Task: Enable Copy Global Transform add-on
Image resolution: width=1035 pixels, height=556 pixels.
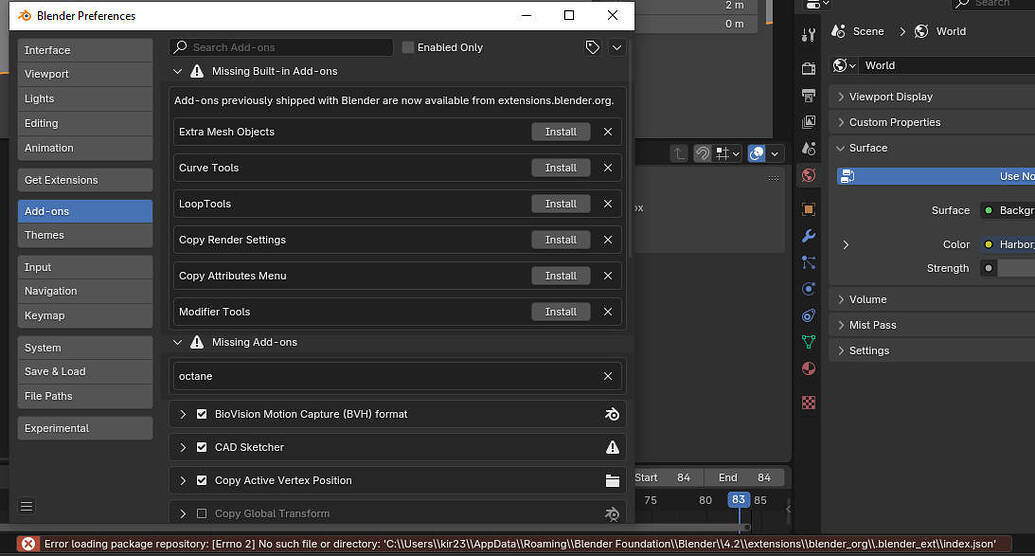Action: 202,514
